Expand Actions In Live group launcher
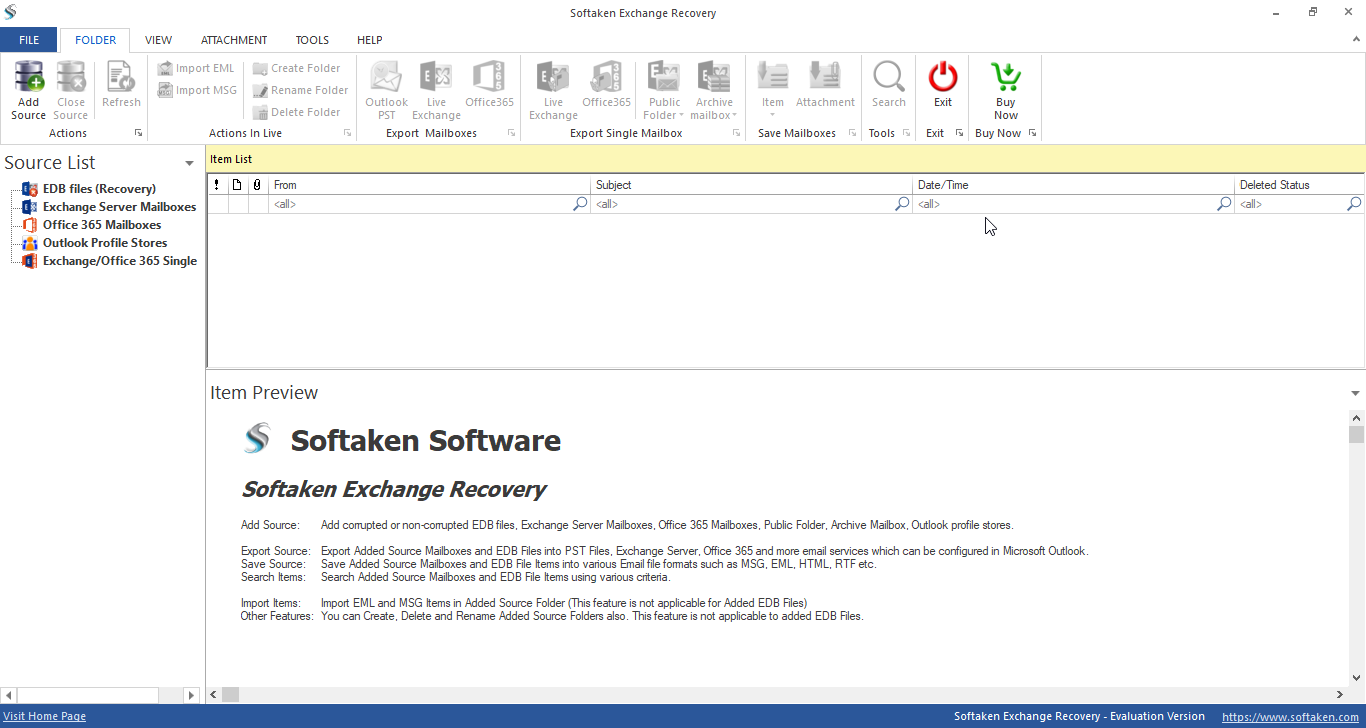The image size is (1366, 728). 347,133
